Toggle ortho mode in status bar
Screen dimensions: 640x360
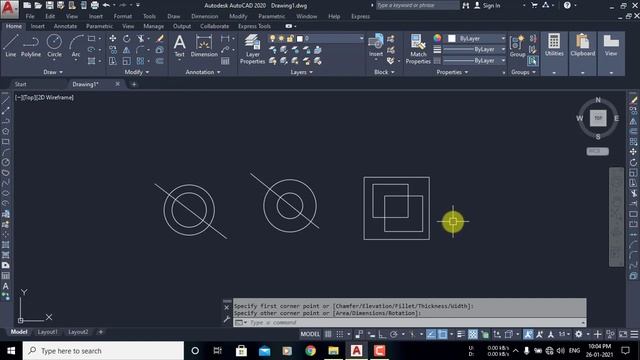coord(382,334)
